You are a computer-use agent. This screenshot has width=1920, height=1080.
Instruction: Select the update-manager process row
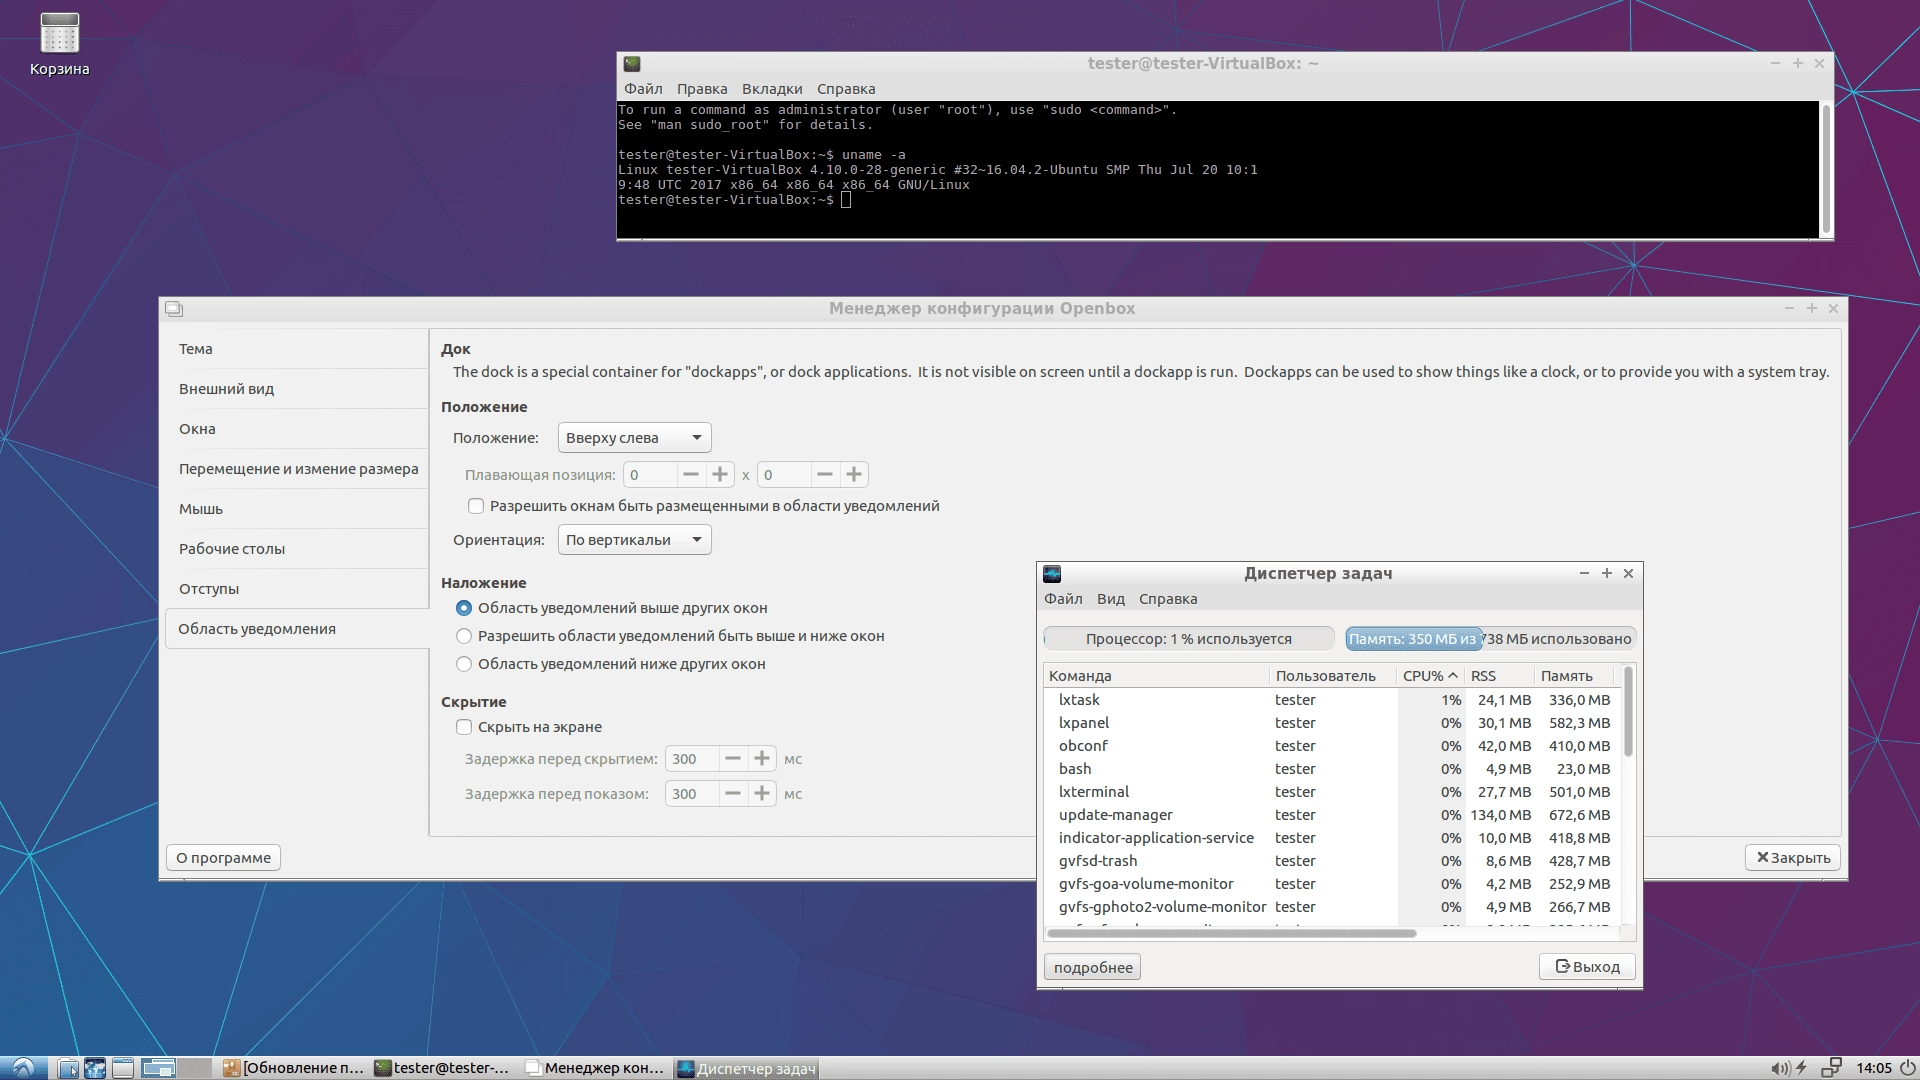click(1332, 815)
